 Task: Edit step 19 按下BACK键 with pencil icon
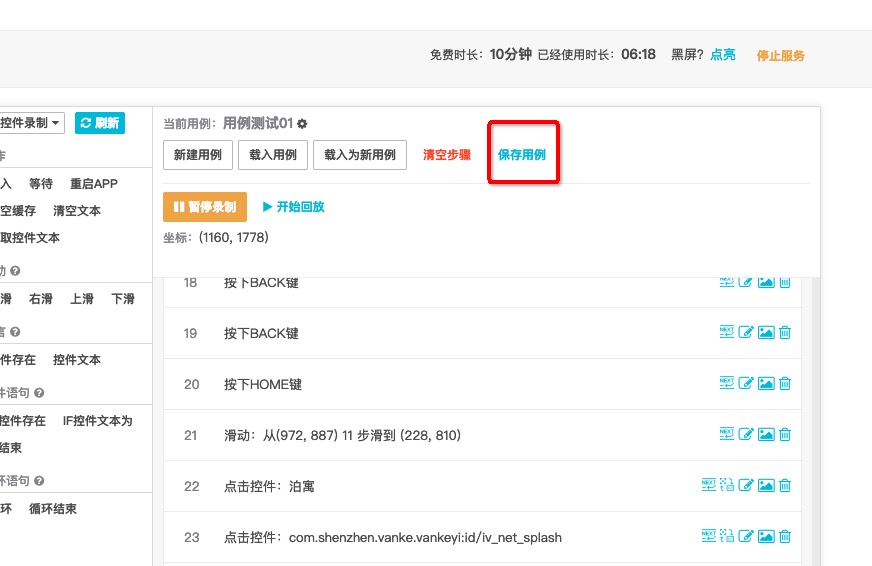coord(746,332)
